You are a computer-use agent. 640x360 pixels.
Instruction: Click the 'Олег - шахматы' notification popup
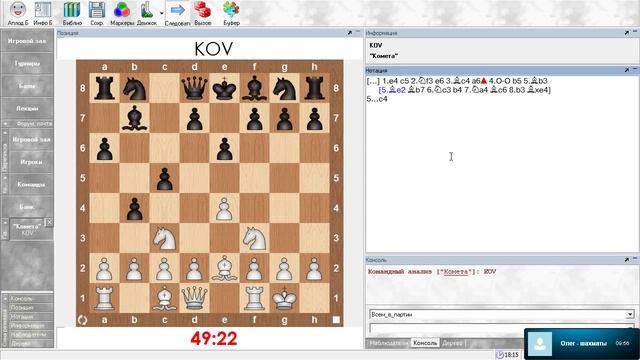(582, 343)
